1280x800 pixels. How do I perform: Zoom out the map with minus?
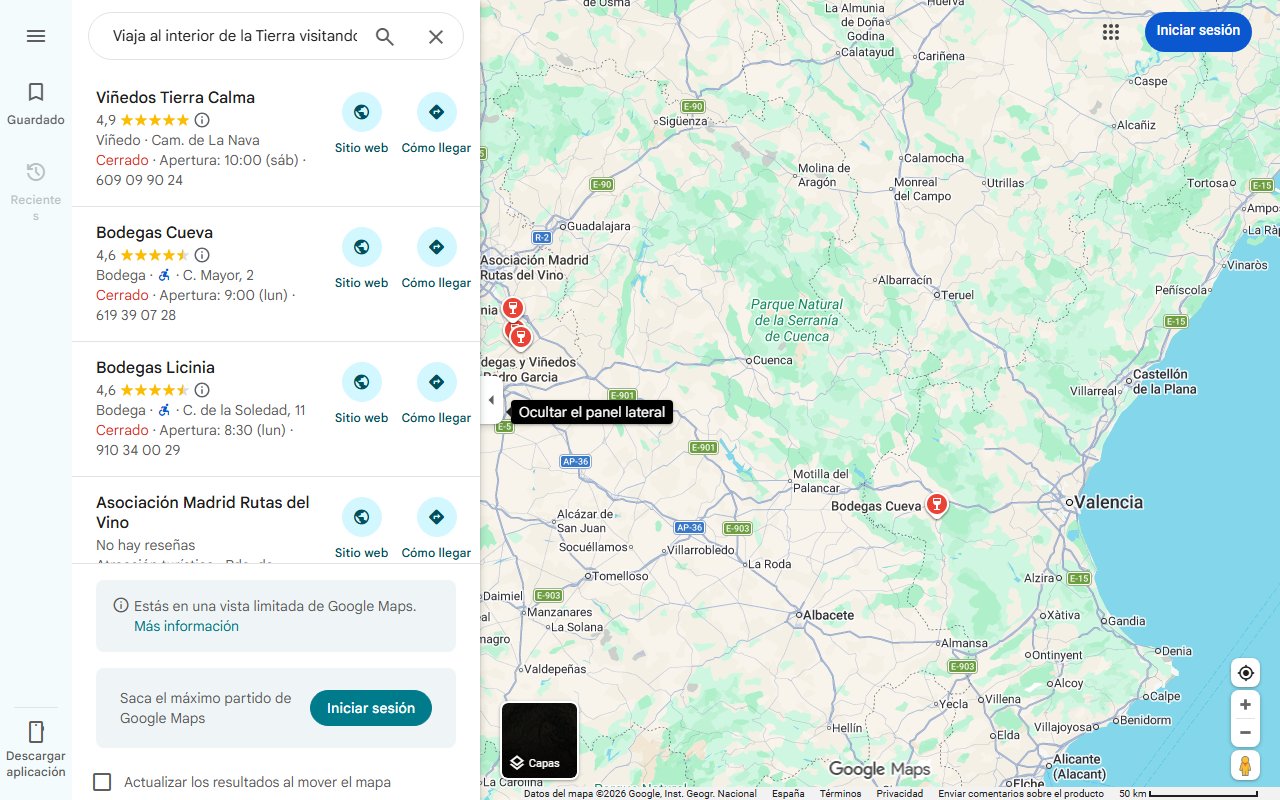[x=1245, y=733]
